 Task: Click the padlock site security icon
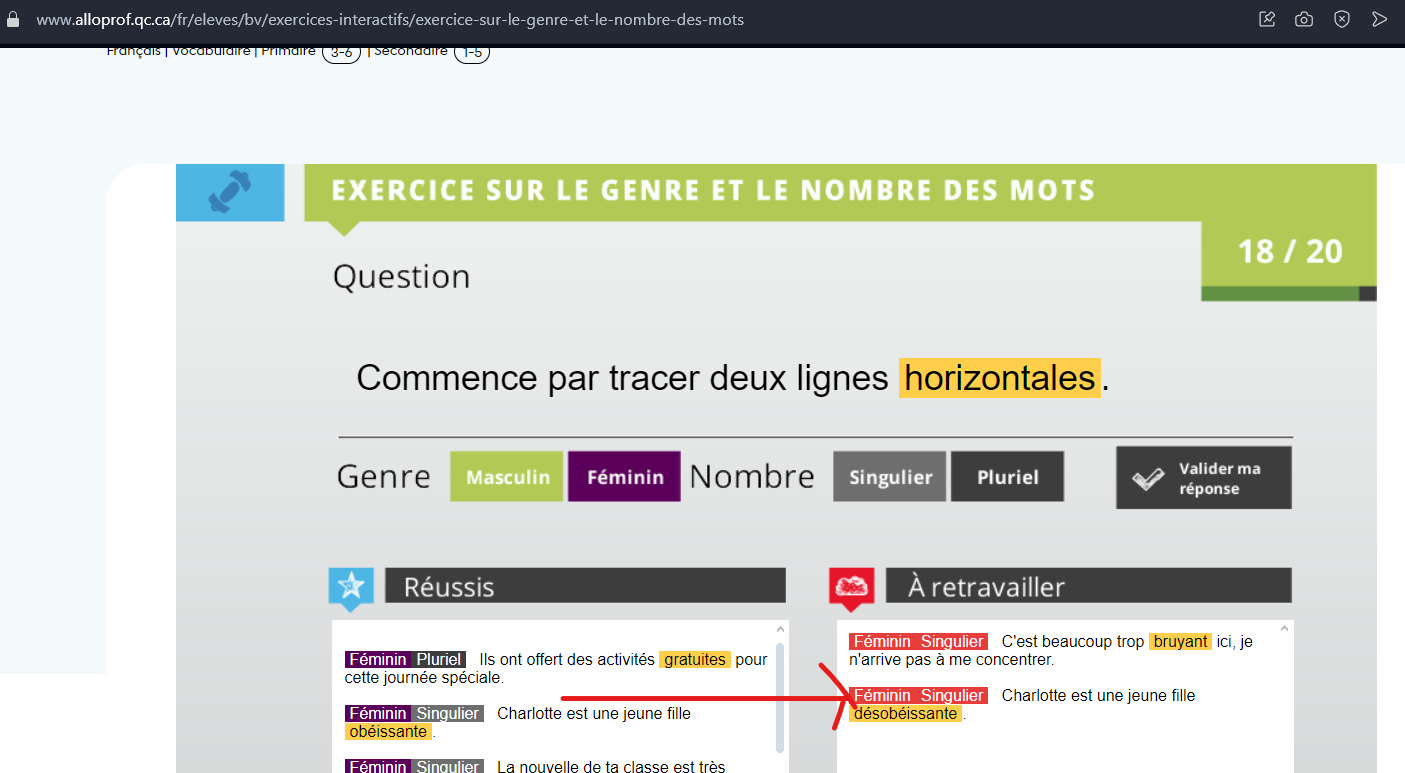13,19
